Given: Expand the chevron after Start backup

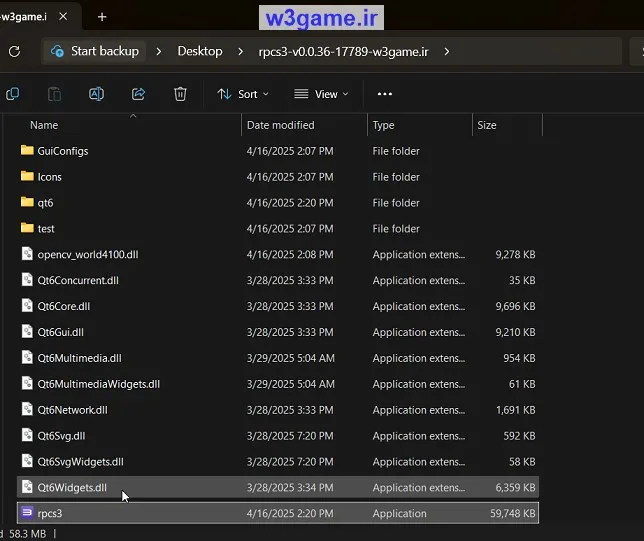Looking at the screenshot, I should (159, 52).
